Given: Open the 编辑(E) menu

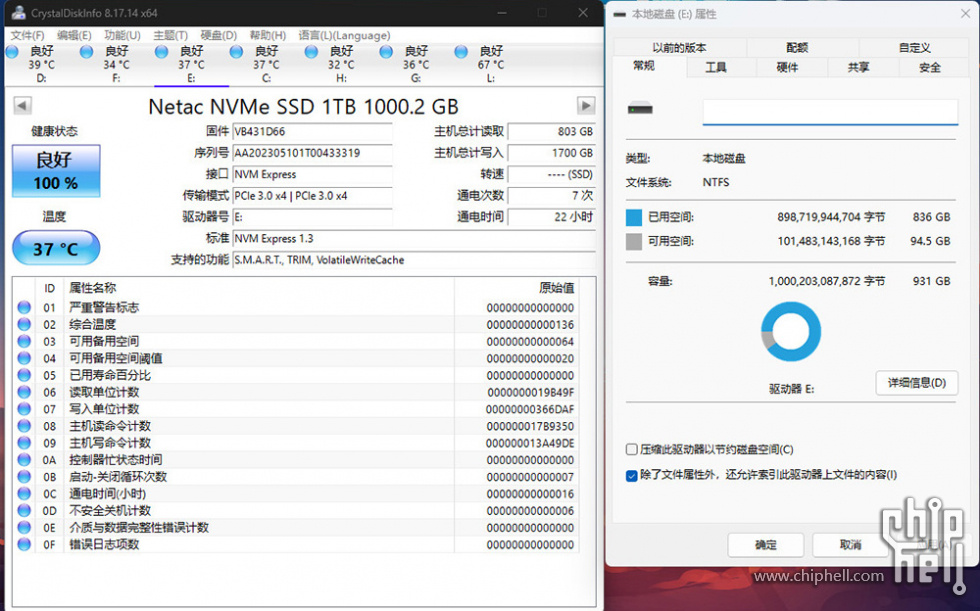Looking at the screenshot, I should pos(74,35).
